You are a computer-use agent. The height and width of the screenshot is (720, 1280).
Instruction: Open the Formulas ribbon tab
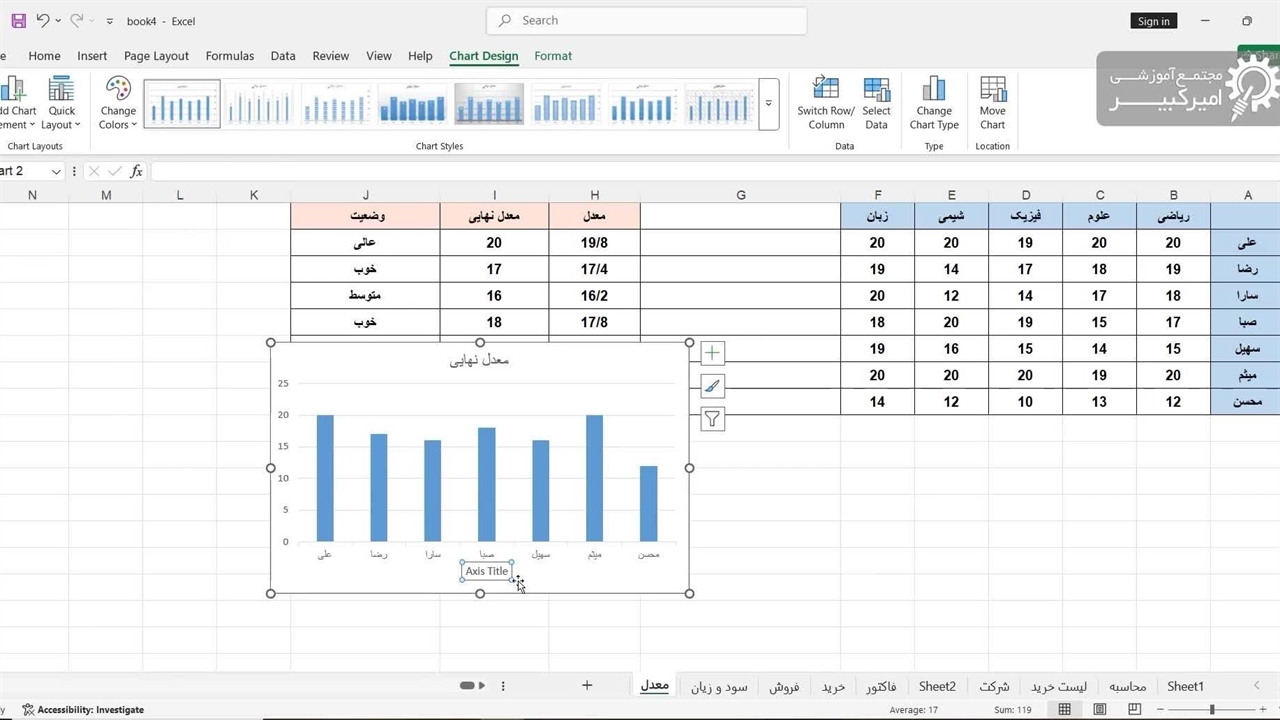pyautogui.click(x=230, y=56)
